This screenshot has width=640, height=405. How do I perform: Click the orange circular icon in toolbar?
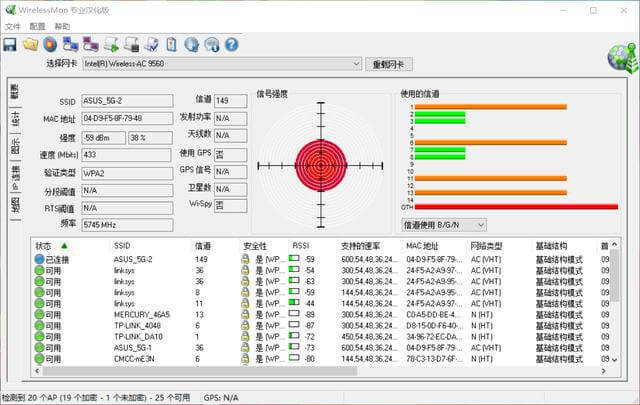pyautogui.click(x=50, y=44)
